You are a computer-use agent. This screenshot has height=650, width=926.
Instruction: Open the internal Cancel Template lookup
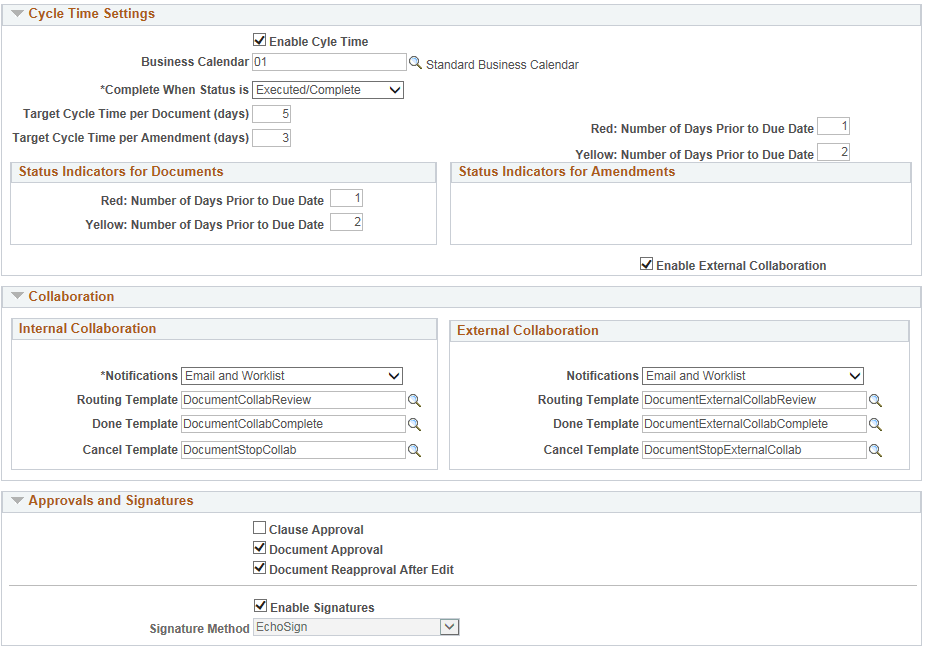pos(414,450)
